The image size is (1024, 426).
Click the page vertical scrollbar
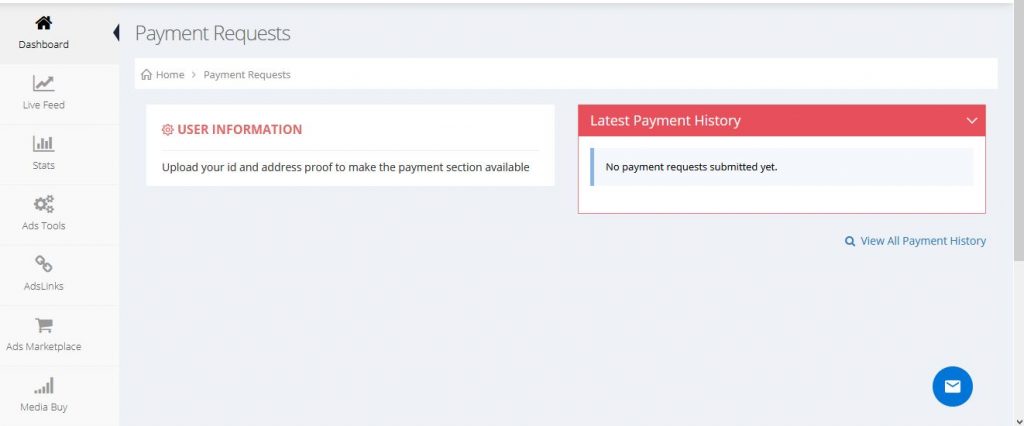[x=1018, y=131]
